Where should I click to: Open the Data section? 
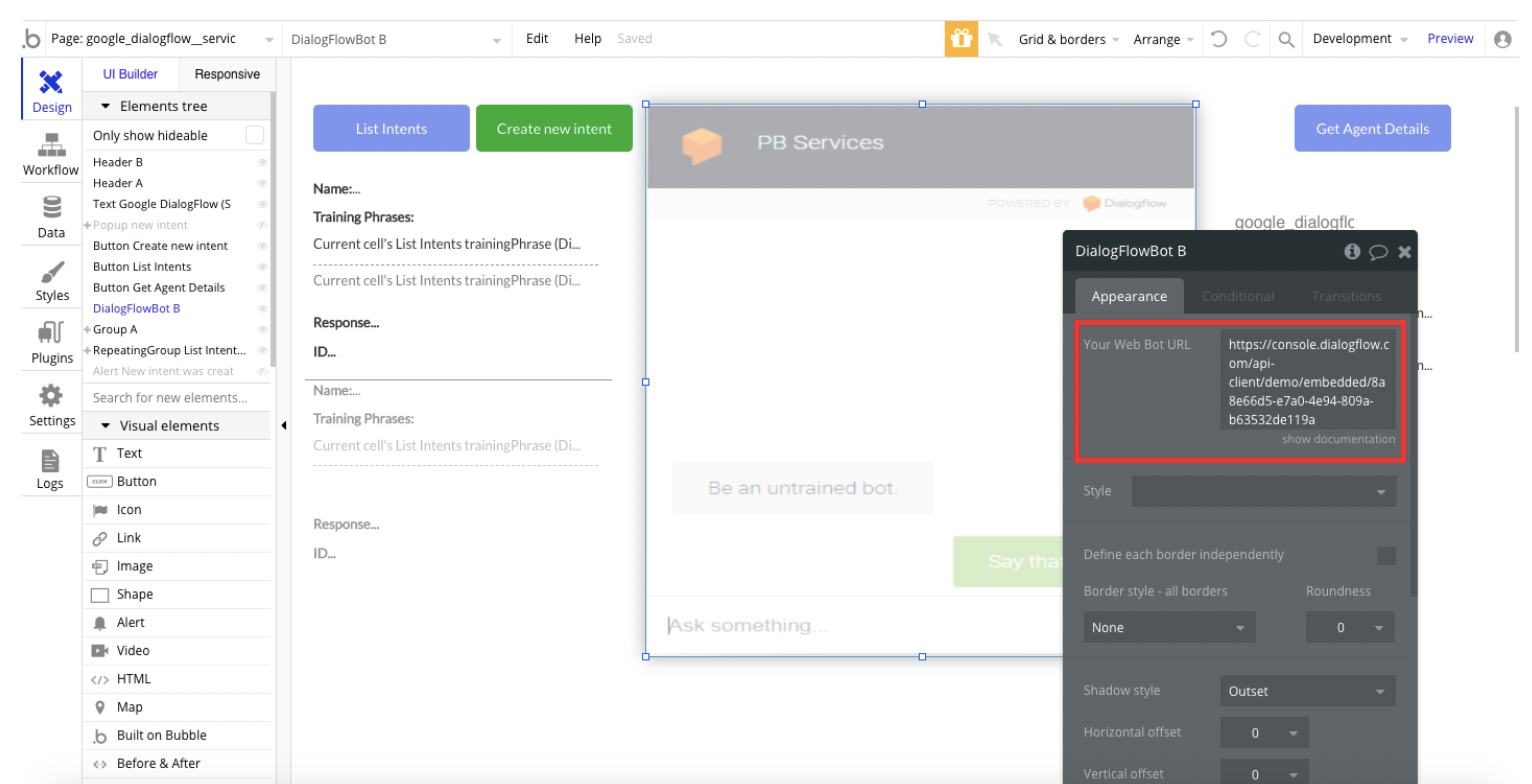pos(51,216)
